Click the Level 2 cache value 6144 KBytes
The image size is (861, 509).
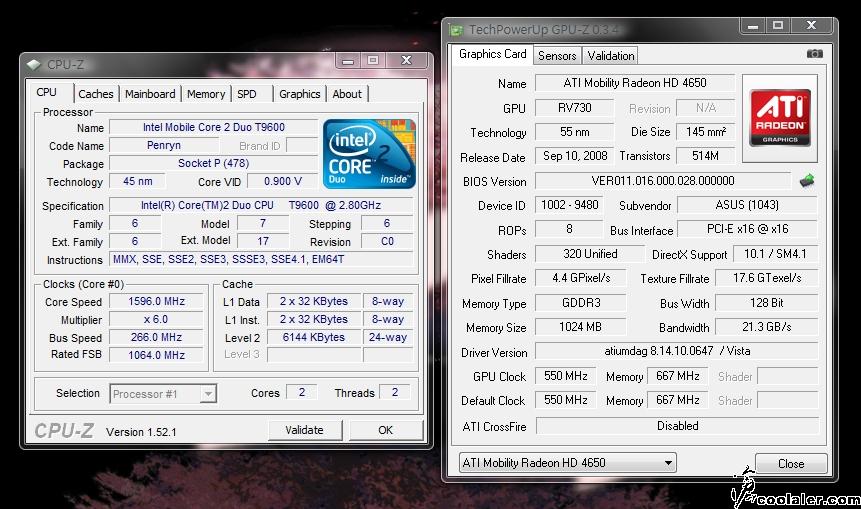314,337
